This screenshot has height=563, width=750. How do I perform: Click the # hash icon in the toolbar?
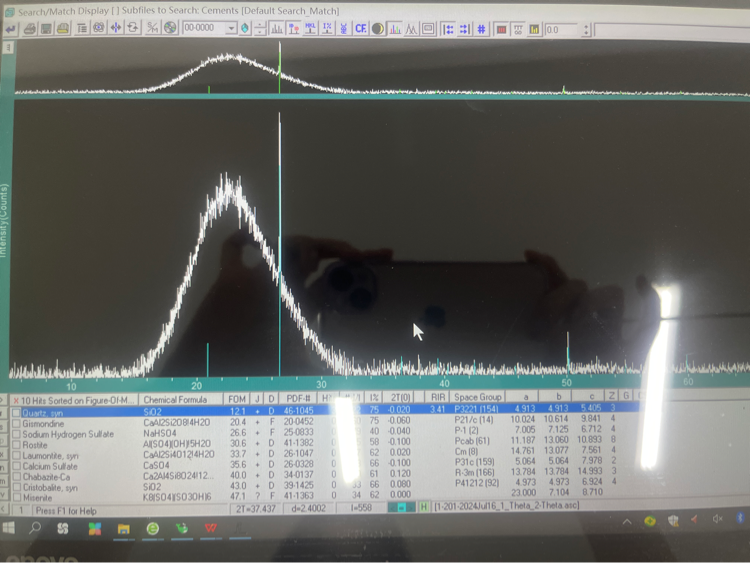(x=482, y=29)
